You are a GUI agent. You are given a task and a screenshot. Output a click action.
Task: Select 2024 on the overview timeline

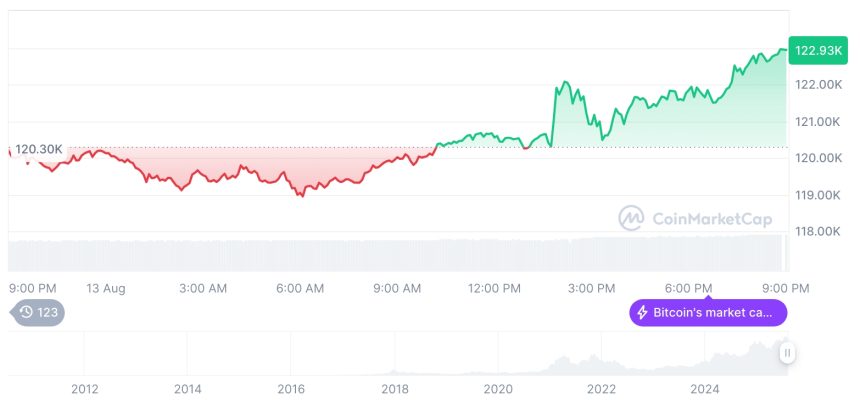704,389
